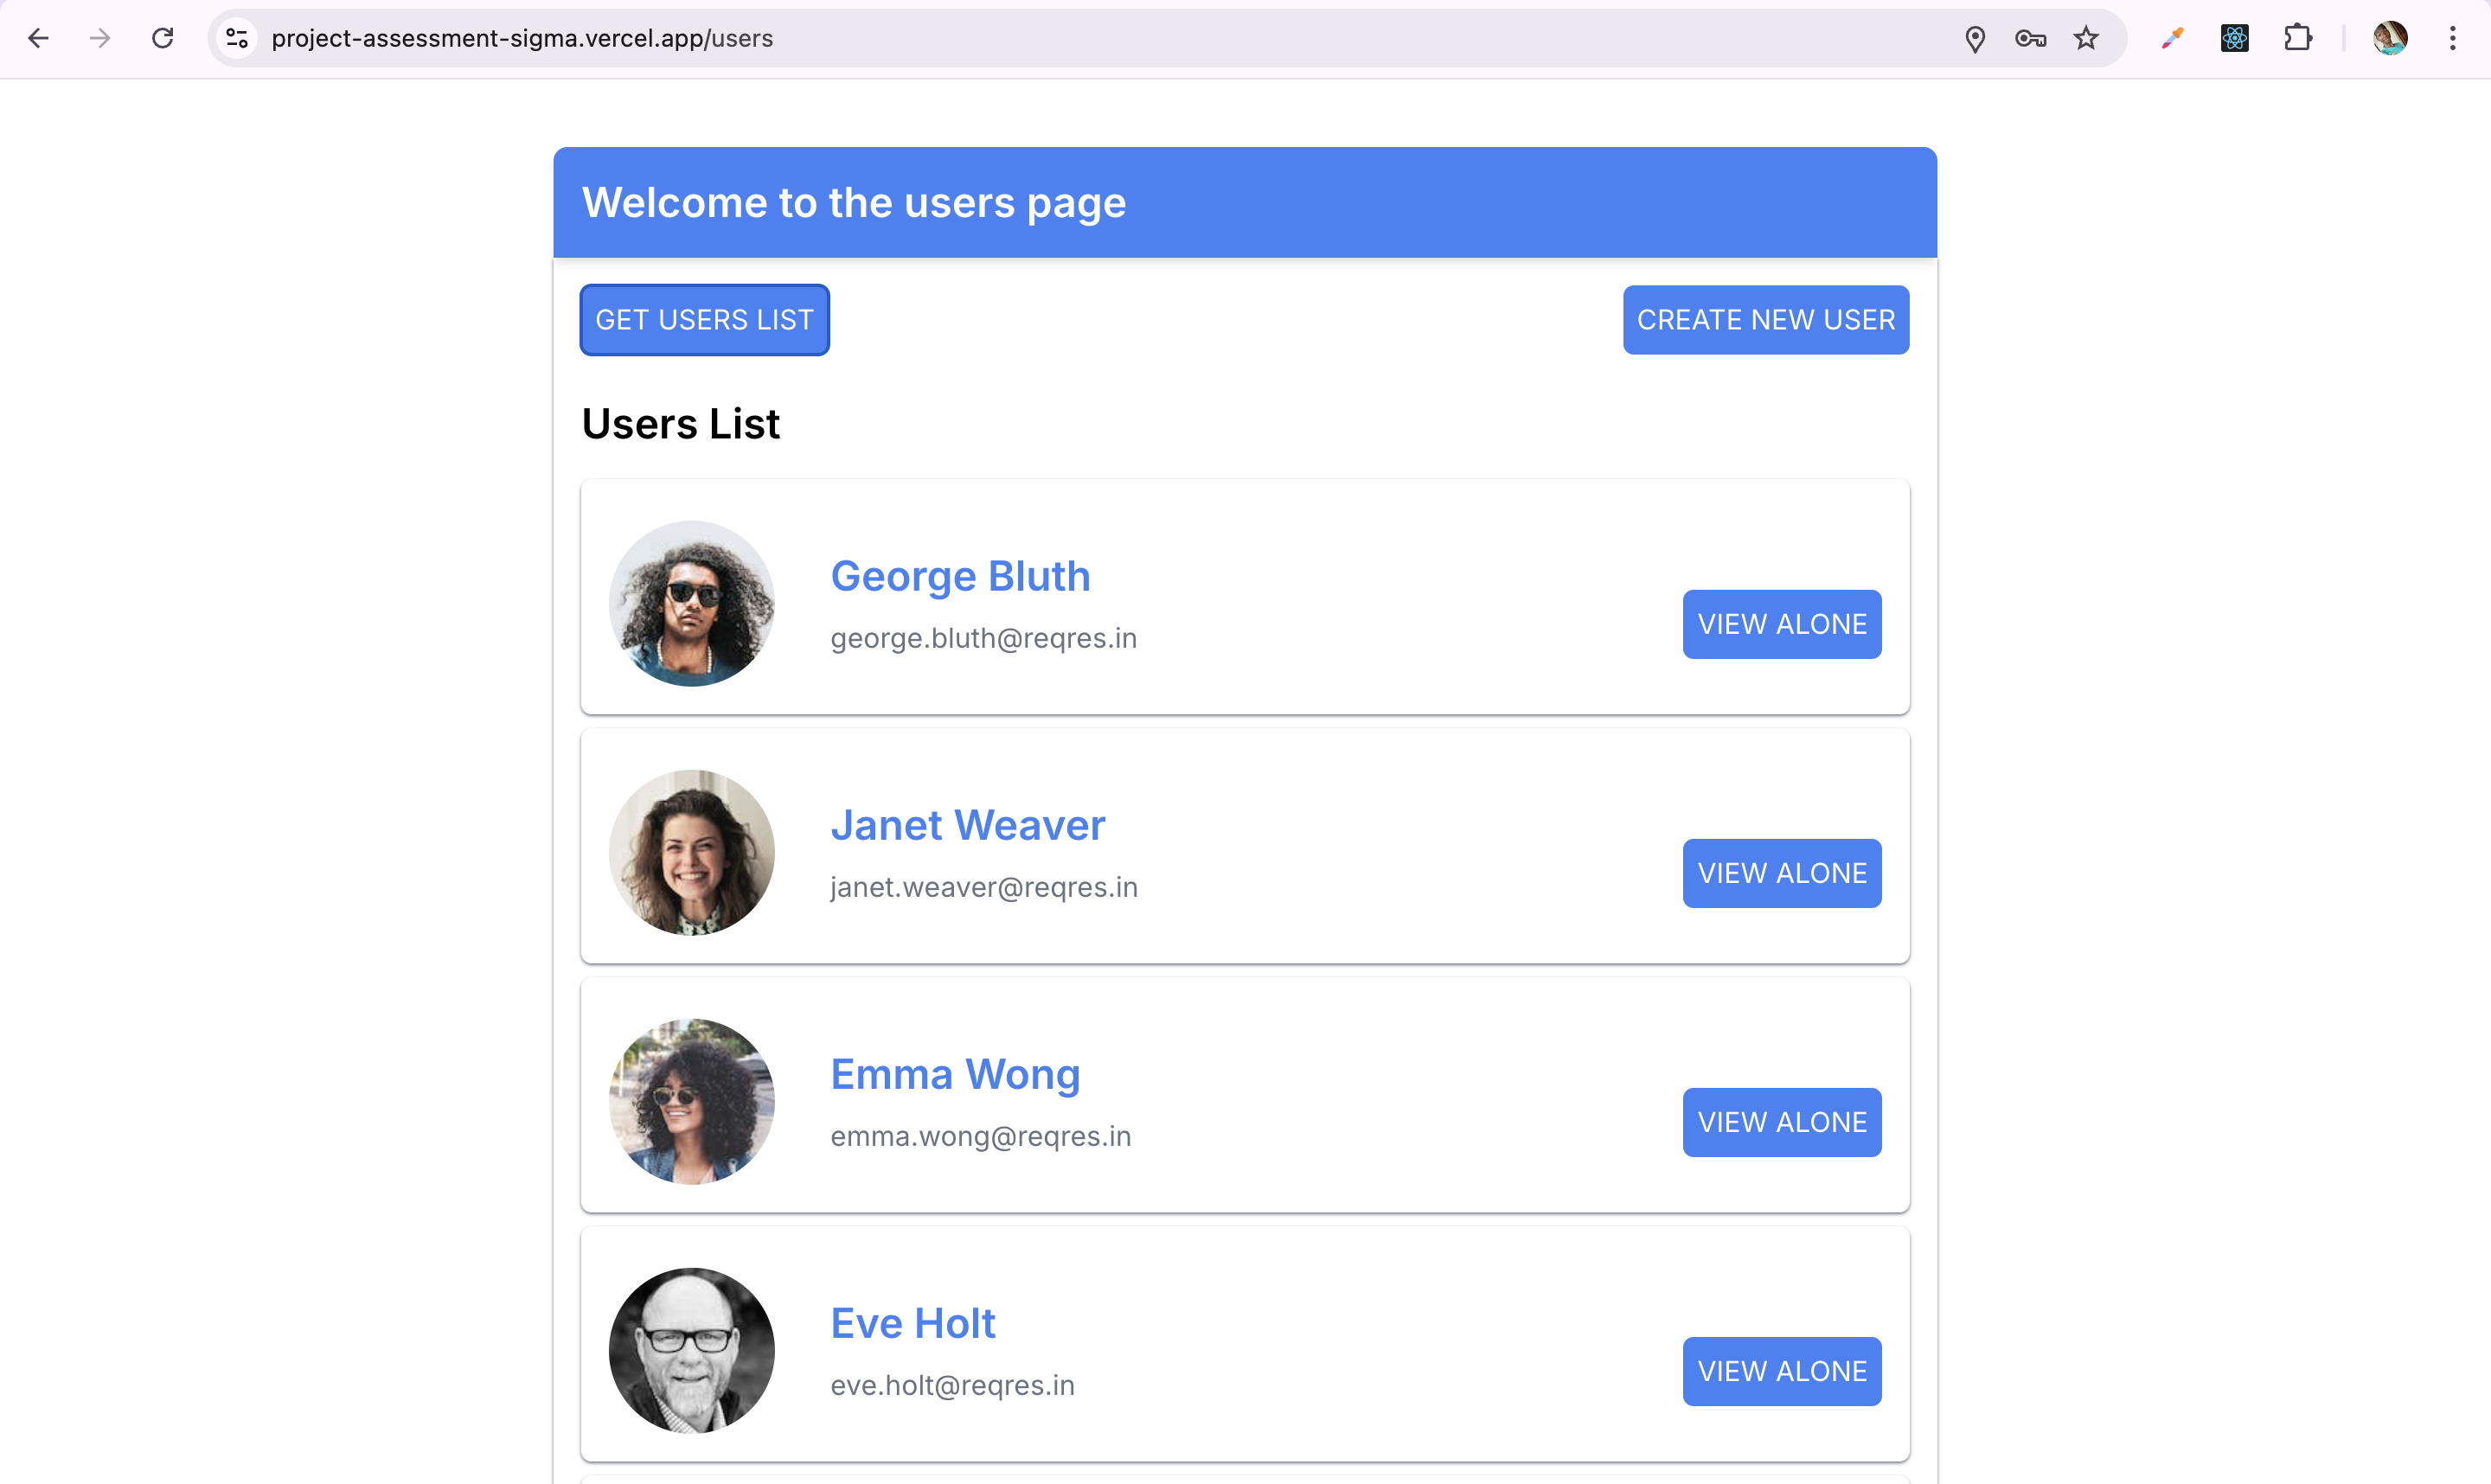Click the Eve Holt name link
This screenshot has width=2491, height=1484.
click(x=912, y=1323)
